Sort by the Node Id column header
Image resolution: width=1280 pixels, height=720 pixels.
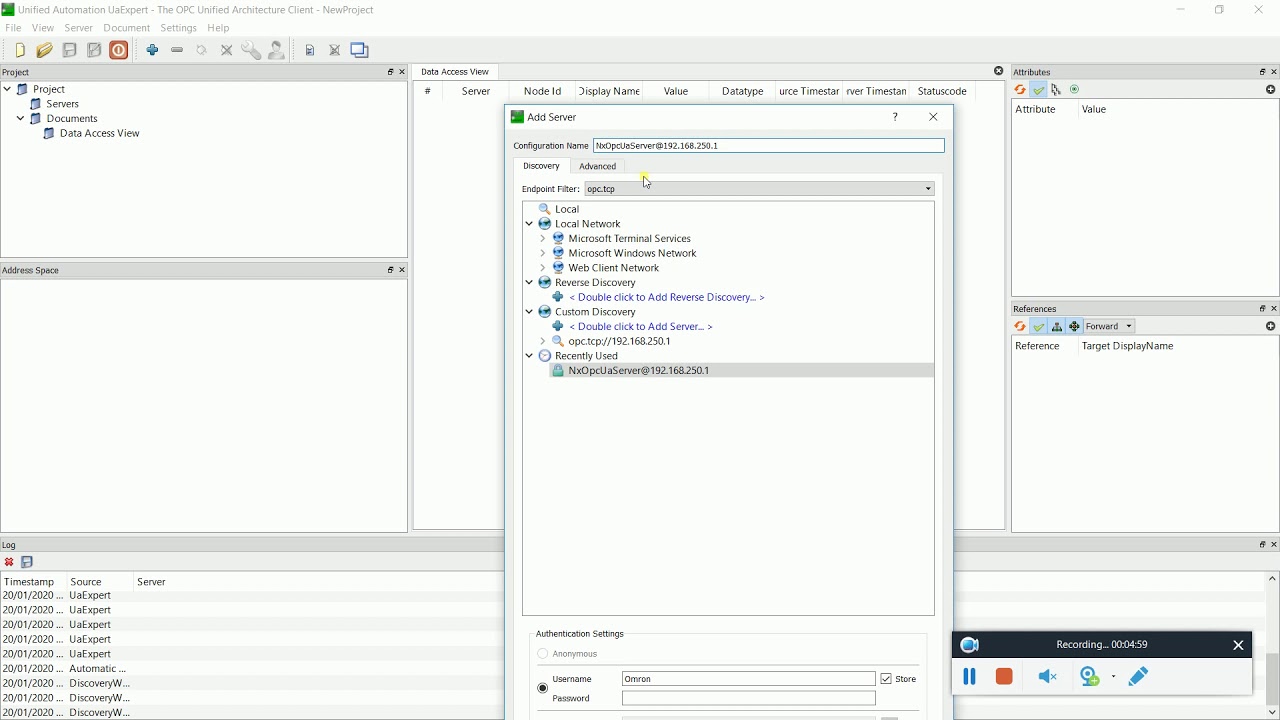pyautogui.click(x=543, y=91)
